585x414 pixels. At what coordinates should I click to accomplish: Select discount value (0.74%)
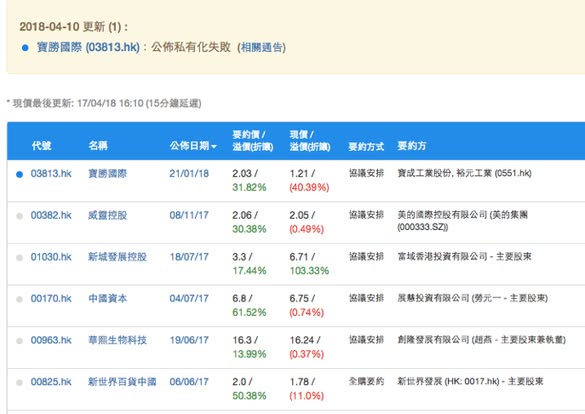pos(307,312)
